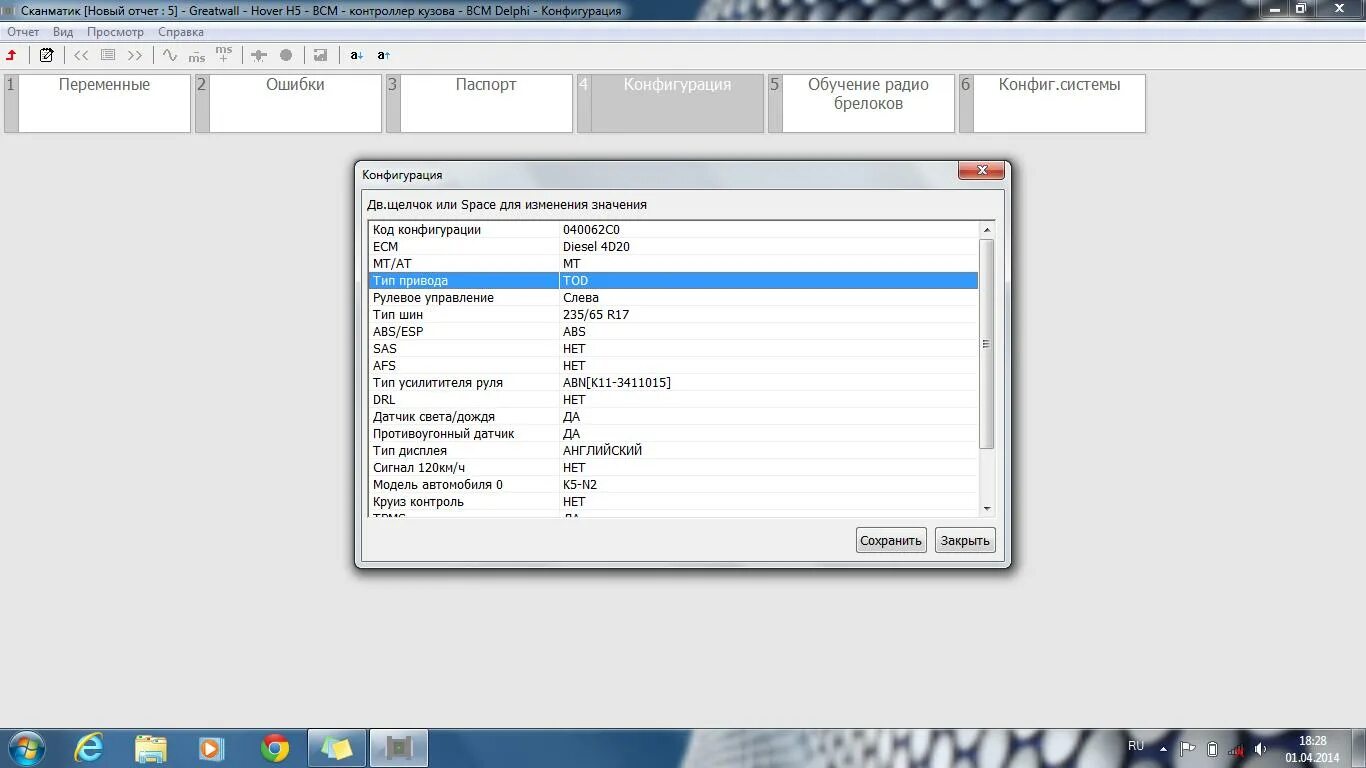Viewport: 1366px width, 768px height.
Task: Click the value '235/65 R17'
Action: (596, 315)
